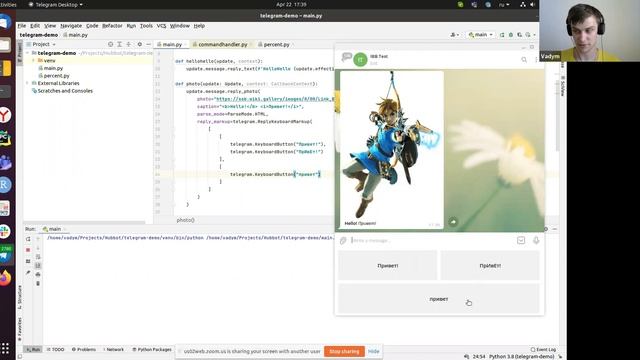The image size is (640, 360).
Task: Open Python Packages tool window
Action: coord(152,349)
